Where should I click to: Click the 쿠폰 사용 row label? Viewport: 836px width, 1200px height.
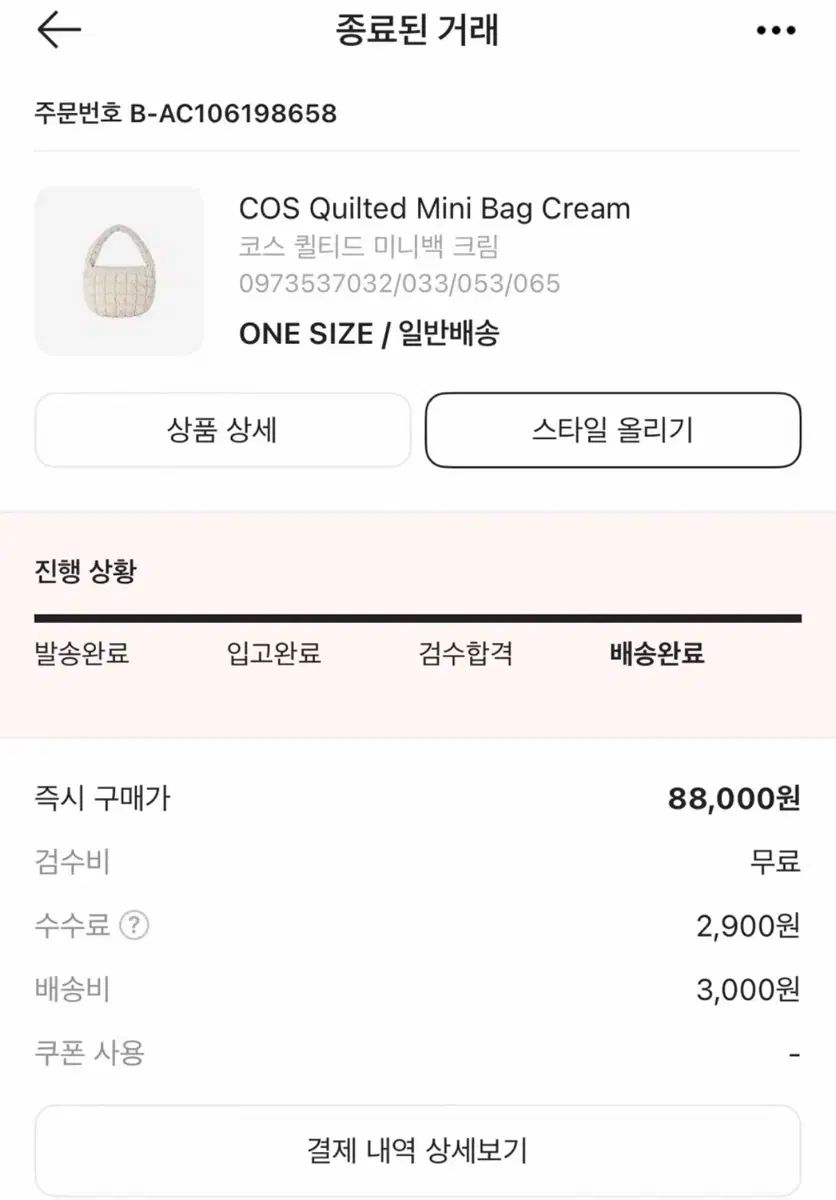point(90,1052)
